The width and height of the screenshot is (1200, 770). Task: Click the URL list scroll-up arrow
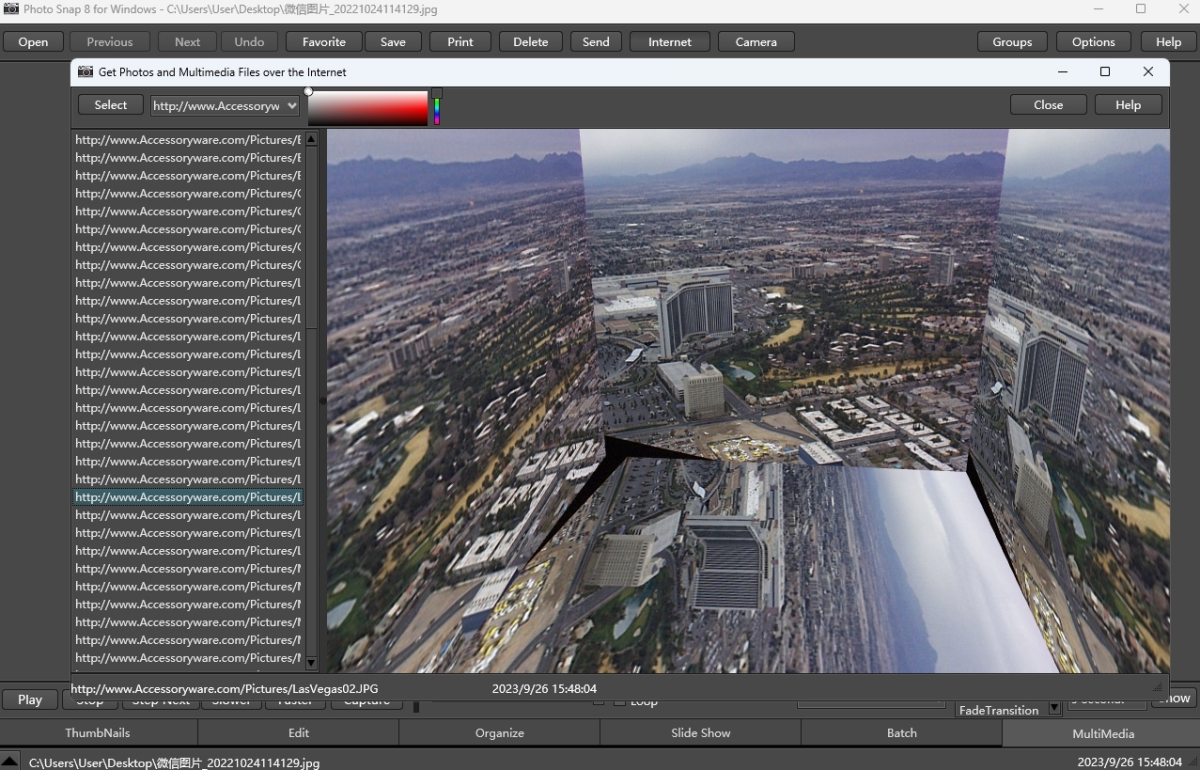(x=311, y=139)
